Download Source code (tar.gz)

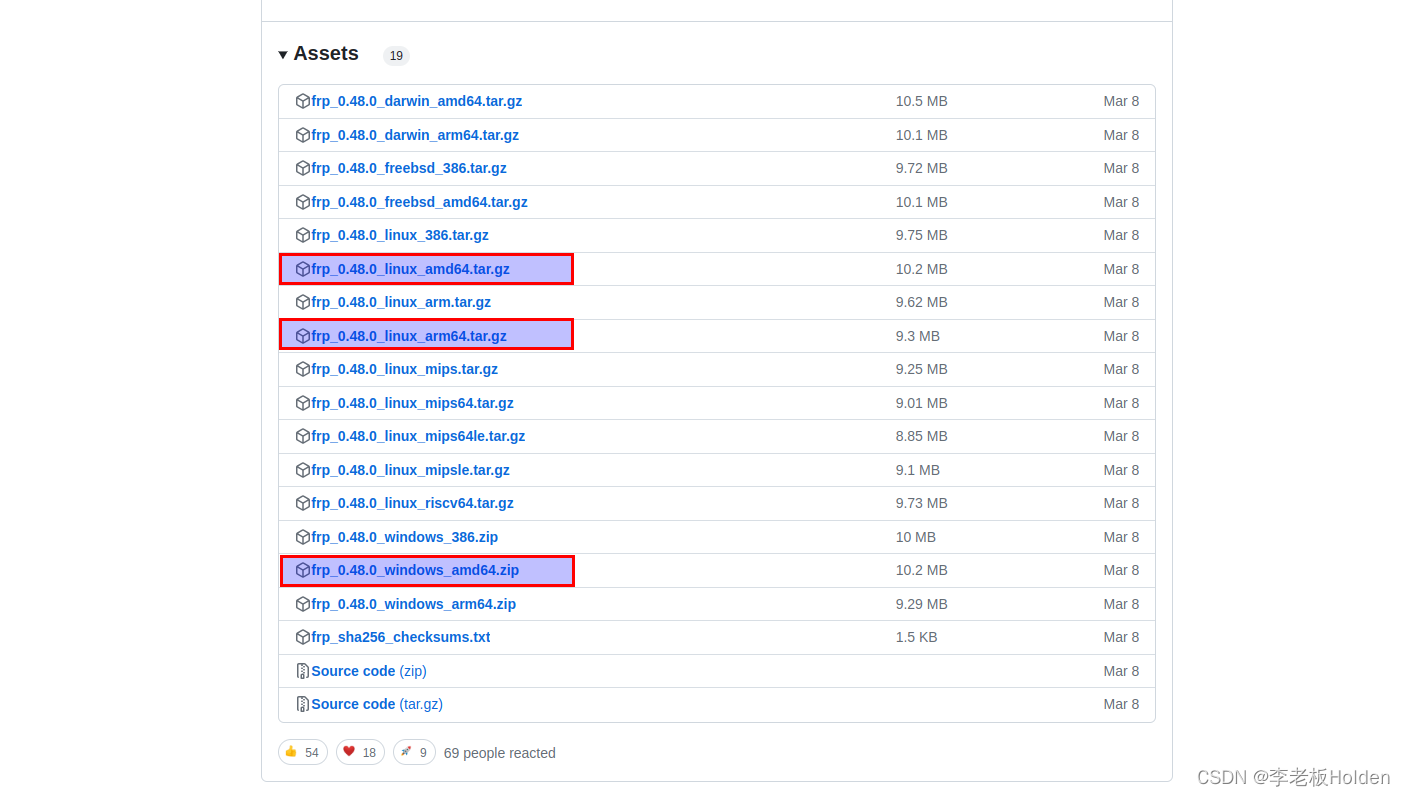click(377, 704)
